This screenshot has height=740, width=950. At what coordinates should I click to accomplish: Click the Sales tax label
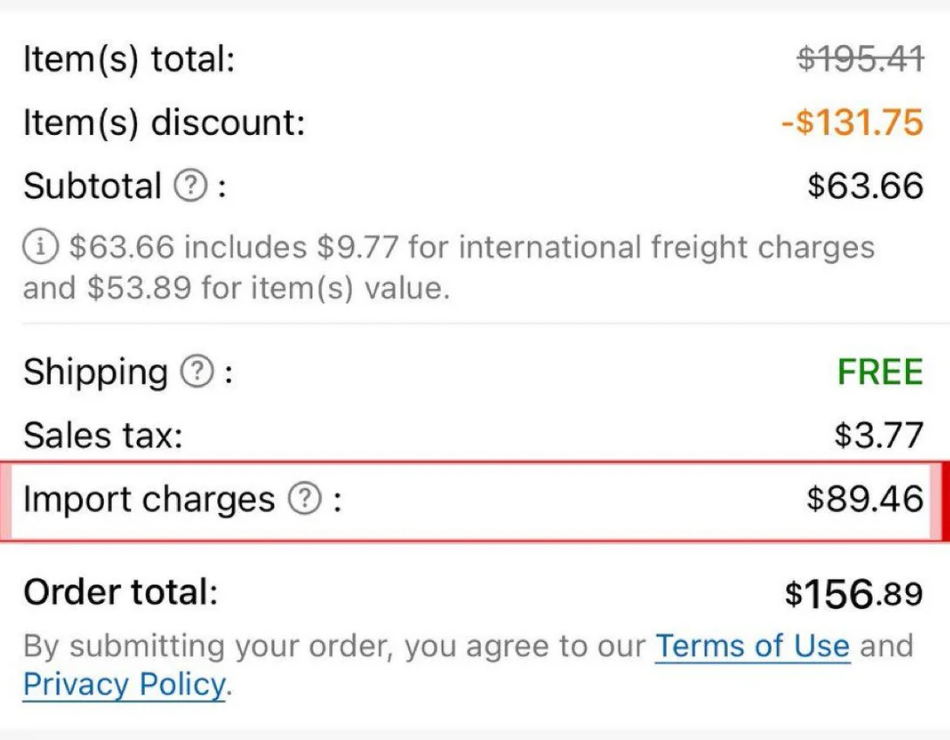click(102, 435)
